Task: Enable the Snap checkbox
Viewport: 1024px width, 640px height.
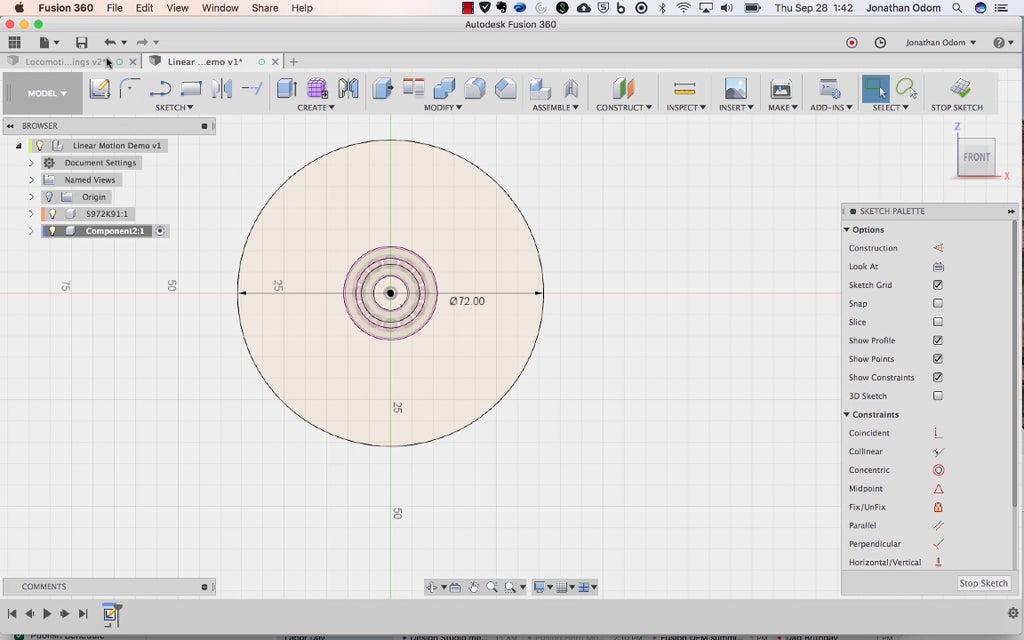Action: [x=938, y=304]
